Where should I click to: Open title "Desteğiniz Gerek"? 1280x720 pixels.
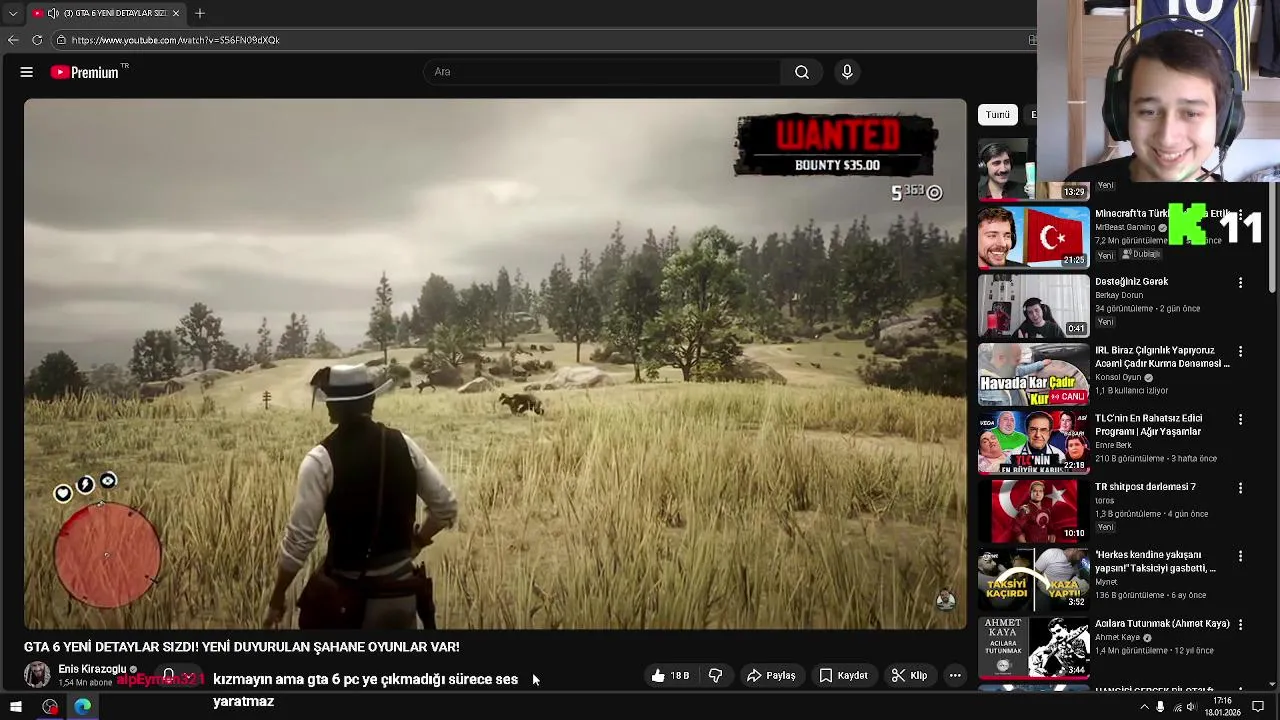coord(1131,282)
